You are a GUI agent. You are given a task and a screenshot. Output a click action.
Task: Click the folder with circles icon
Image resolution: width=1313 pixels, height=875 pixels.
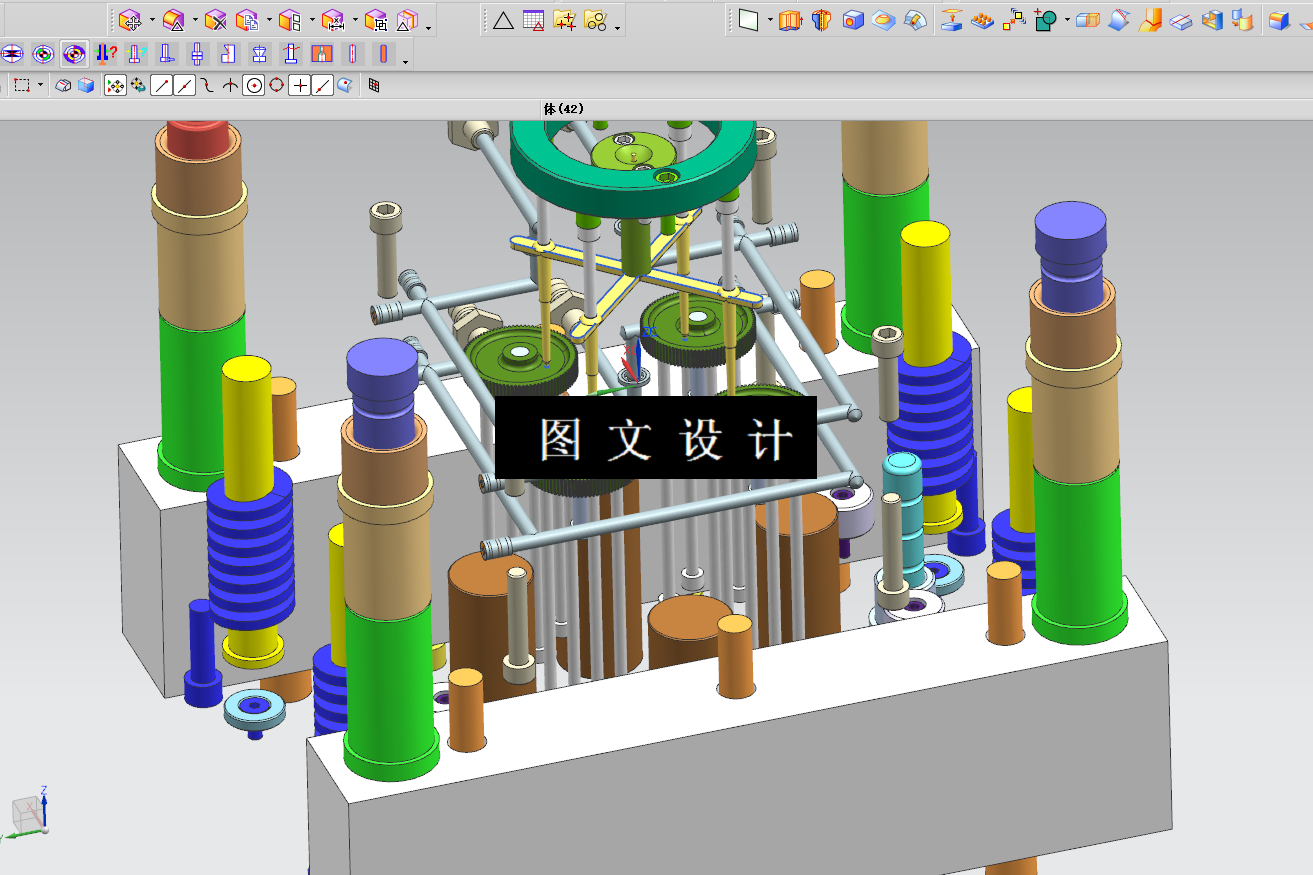(x=596, y=20)
